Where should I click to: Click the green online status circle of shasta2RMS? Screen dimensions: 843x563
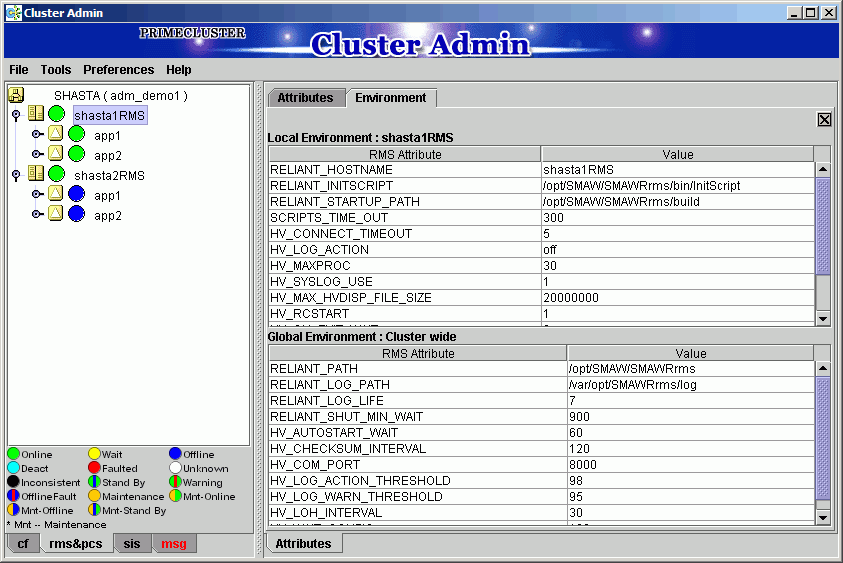pos(56,174)
